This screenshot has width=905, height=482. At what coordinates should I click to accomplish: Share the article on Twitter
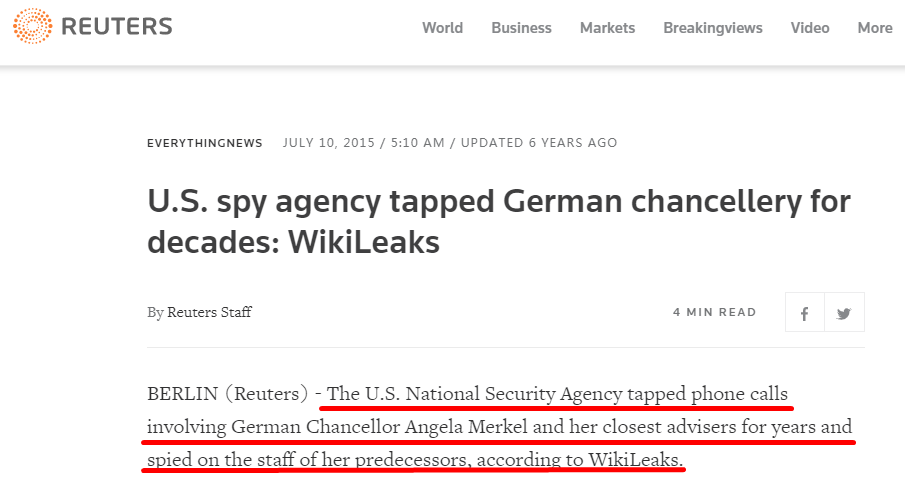point(844,313)
